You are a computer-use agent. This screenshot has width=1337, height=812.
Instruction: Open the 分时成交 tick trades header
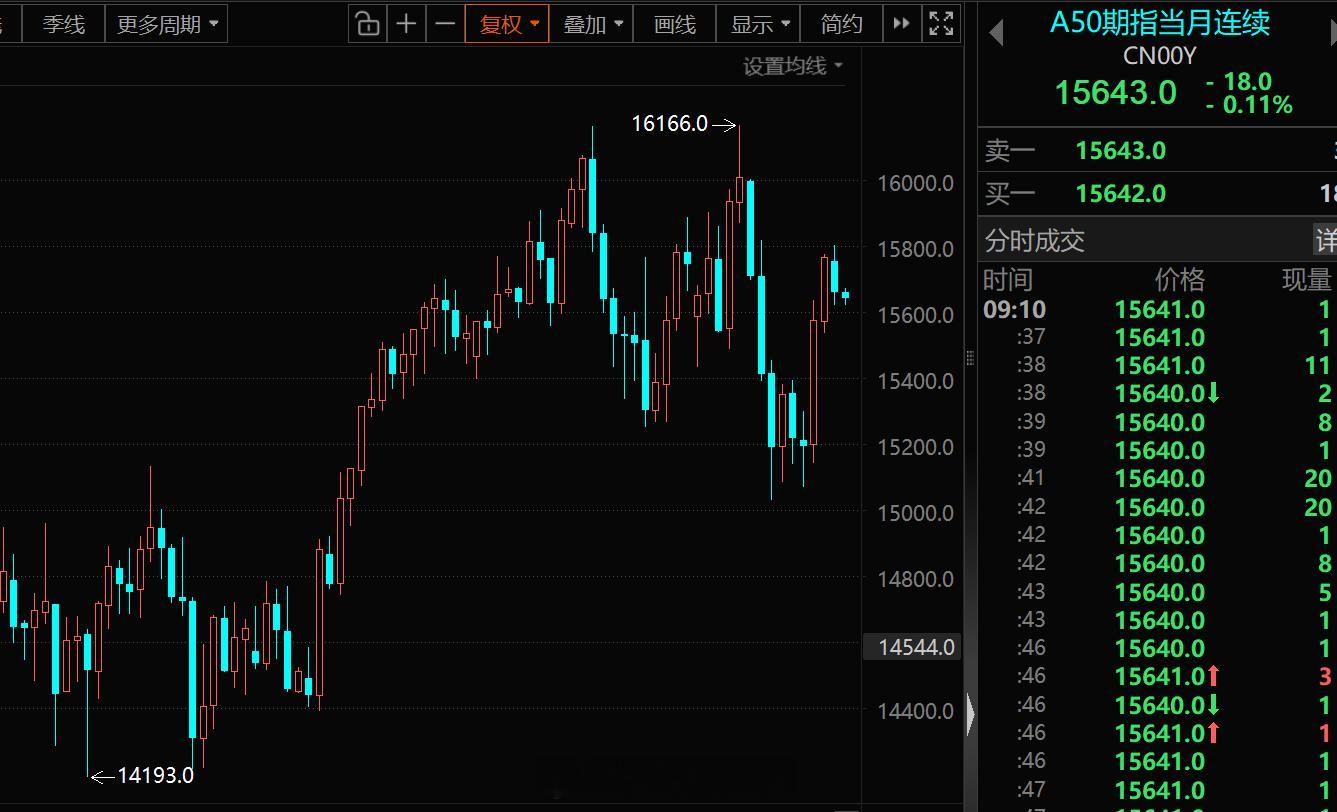tap(1035, 240)
